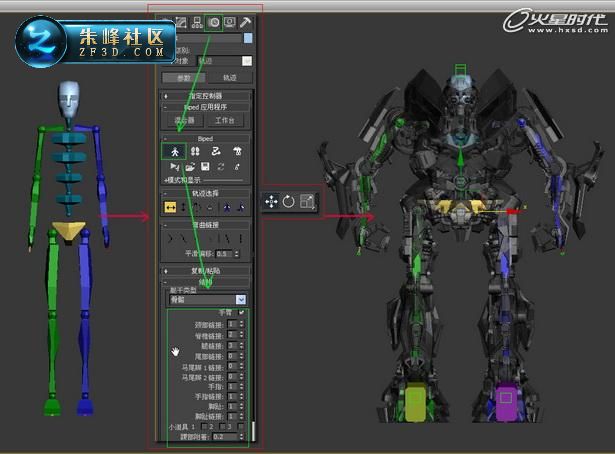This screenshot has height=454, width=615.
Task: Expand the 模式和显示 section
Action: click(x=183, y=180)
